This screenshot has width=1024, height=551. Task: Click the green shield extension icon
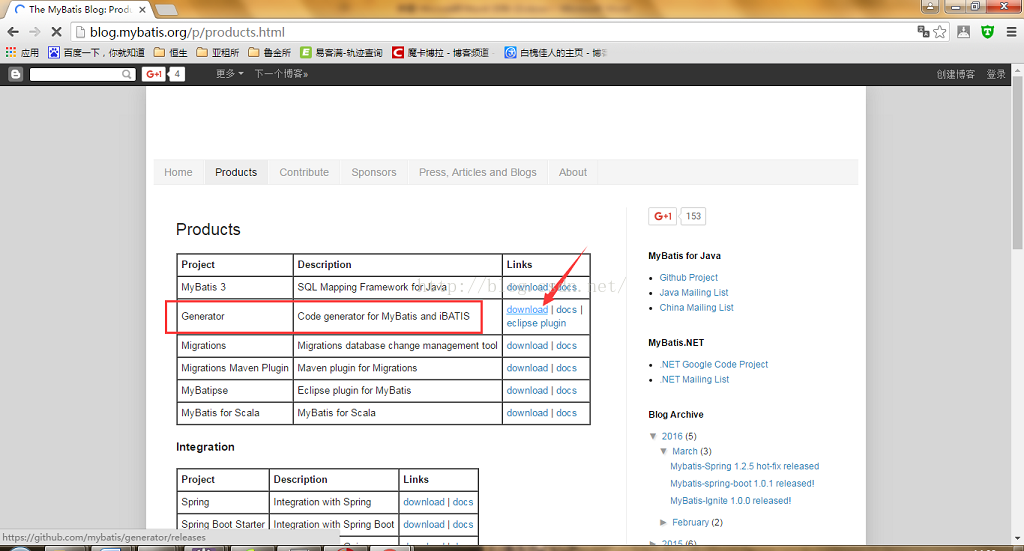pyautogui.click(x=987, y=32)
